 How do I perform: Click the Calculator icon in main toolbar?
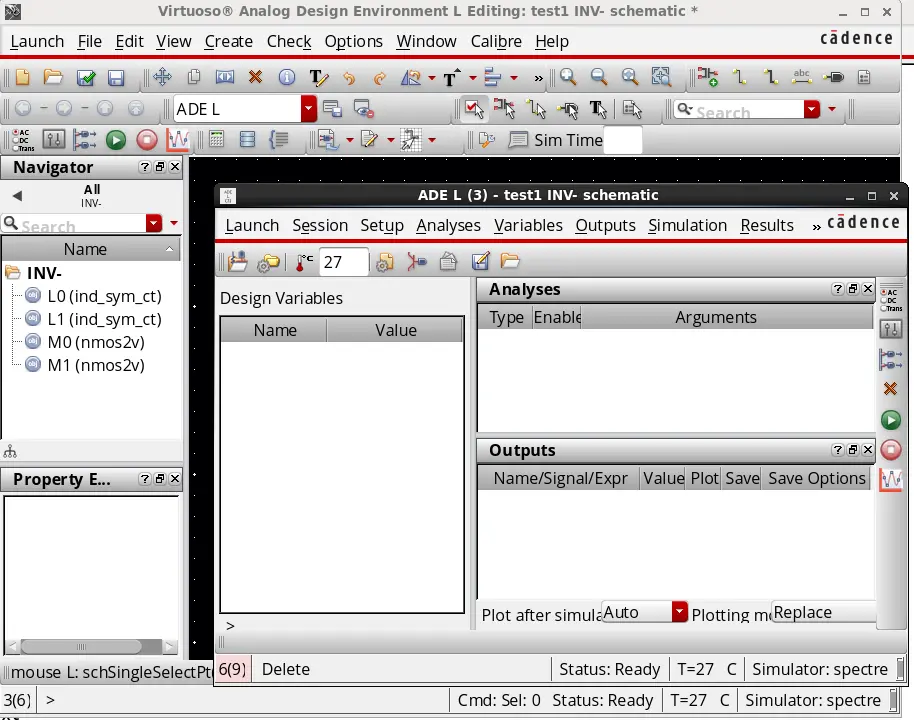point(216,140)
